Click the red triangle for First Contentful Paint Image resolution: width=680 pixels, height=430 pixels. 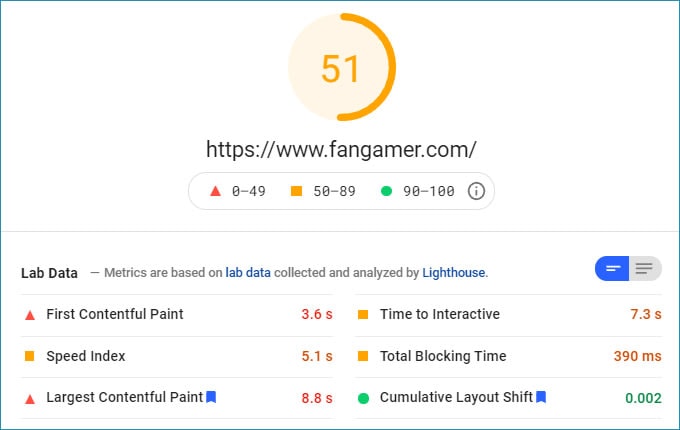(x=30, y=315)
